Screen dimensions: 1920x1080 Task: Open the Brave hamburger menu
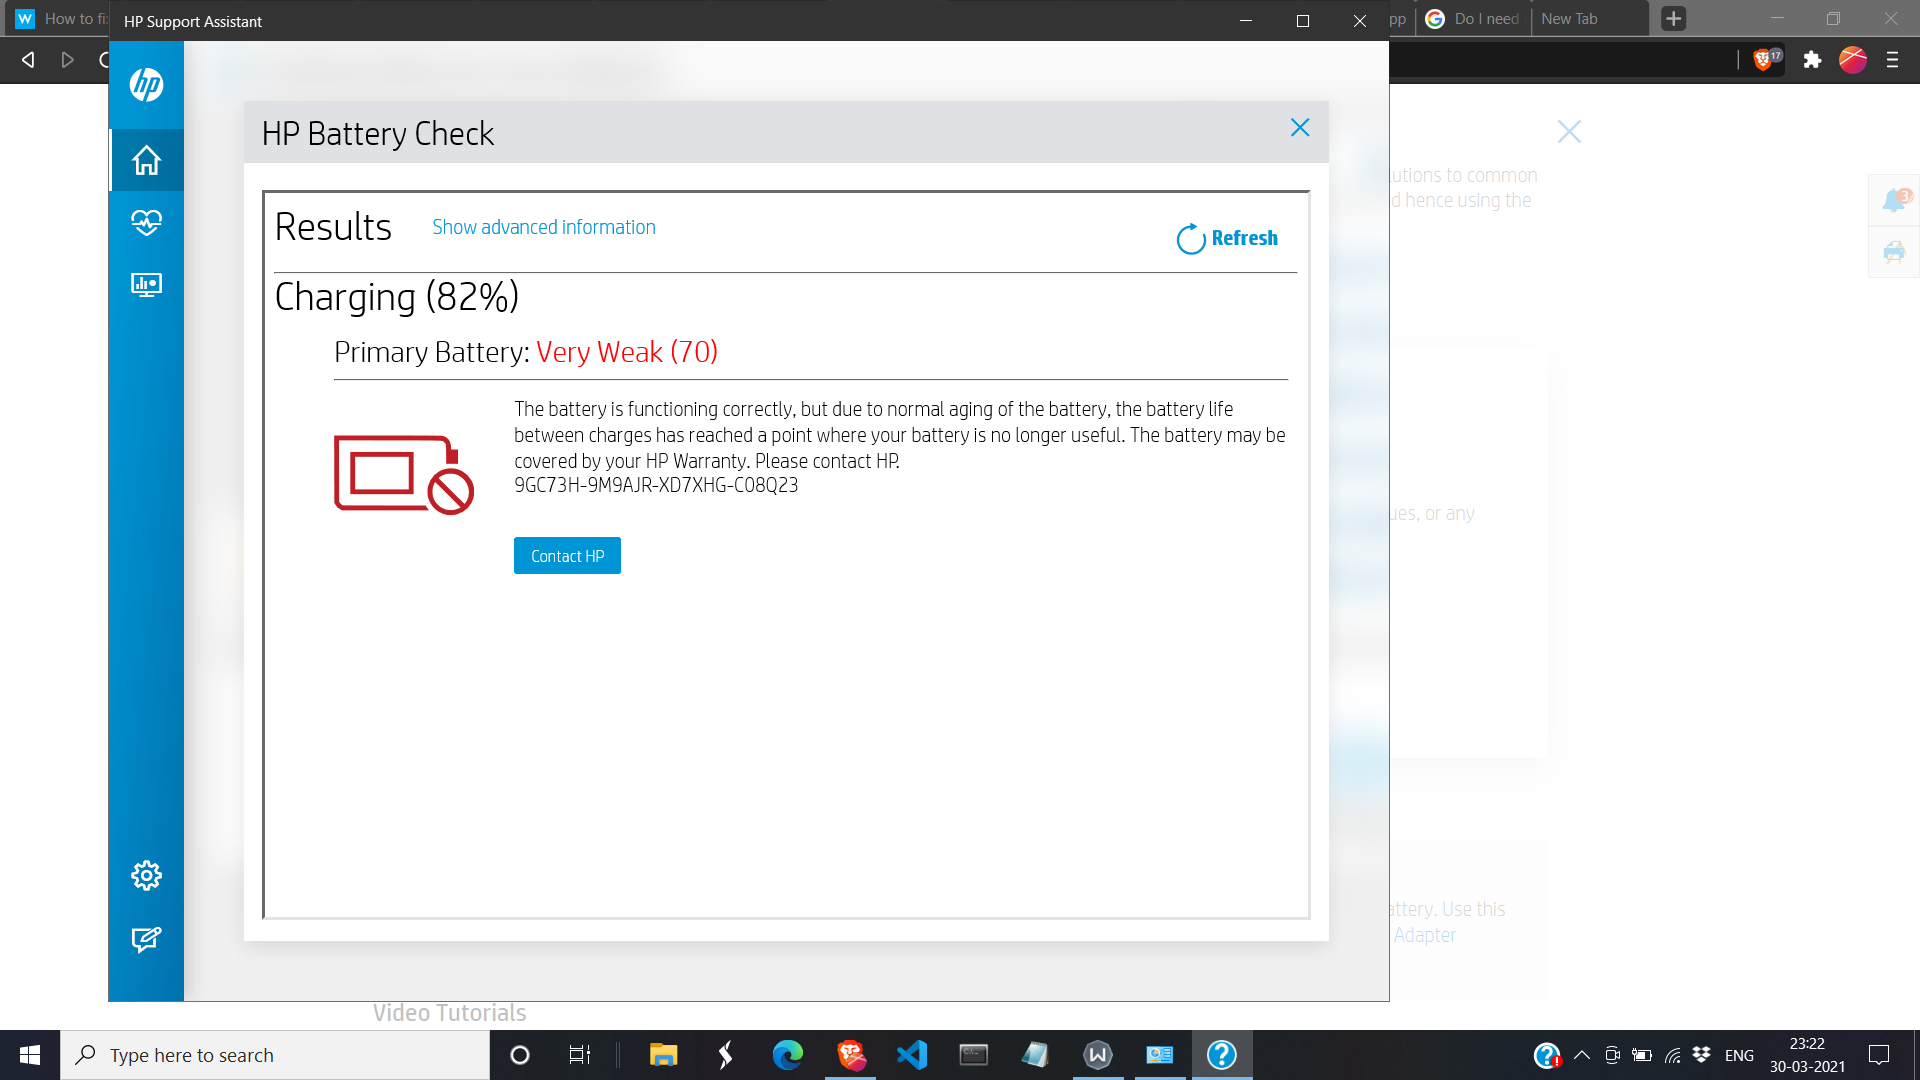click(1893, 60)
